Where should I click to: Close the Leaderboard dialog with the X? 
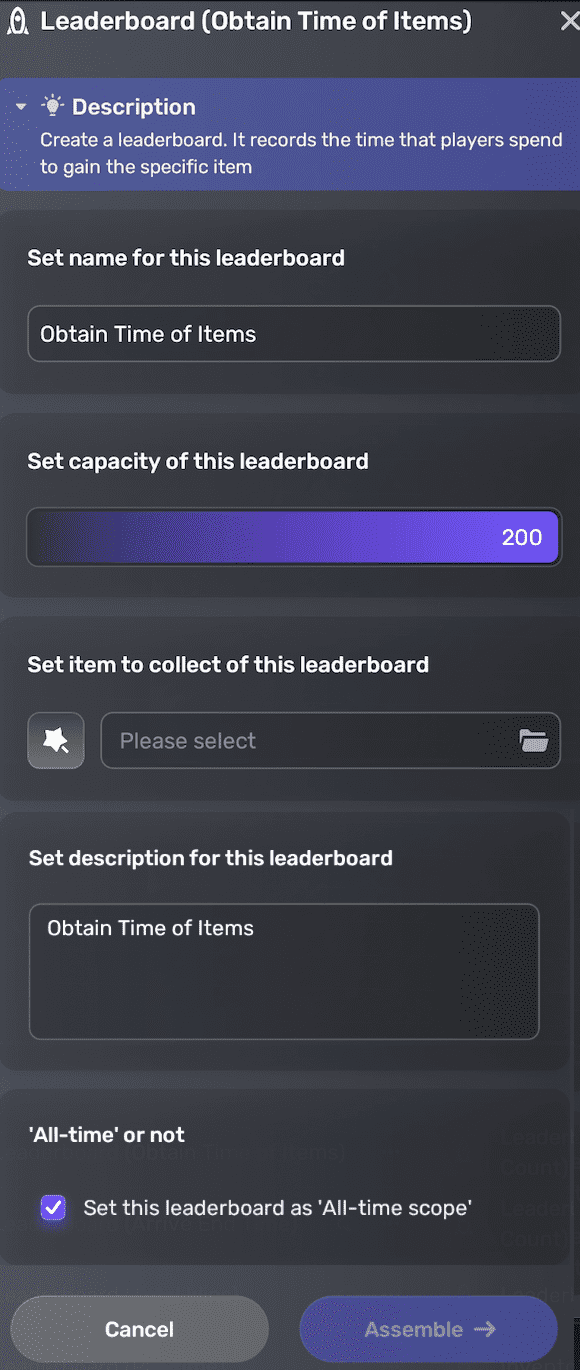(x=569, y=20)
